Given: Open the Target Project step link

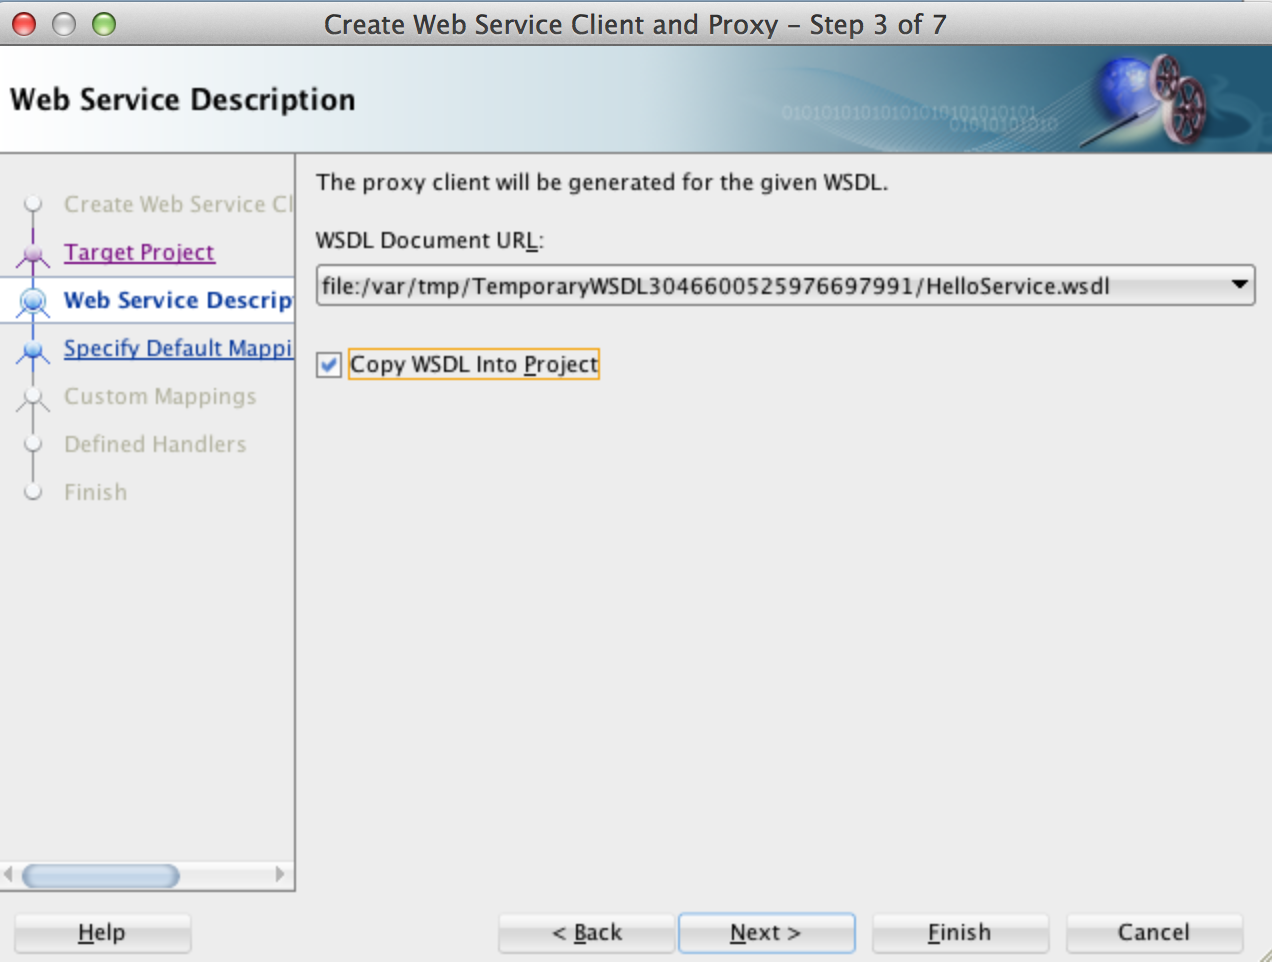Looking at the screenshot, I should (x=139, y=252).
